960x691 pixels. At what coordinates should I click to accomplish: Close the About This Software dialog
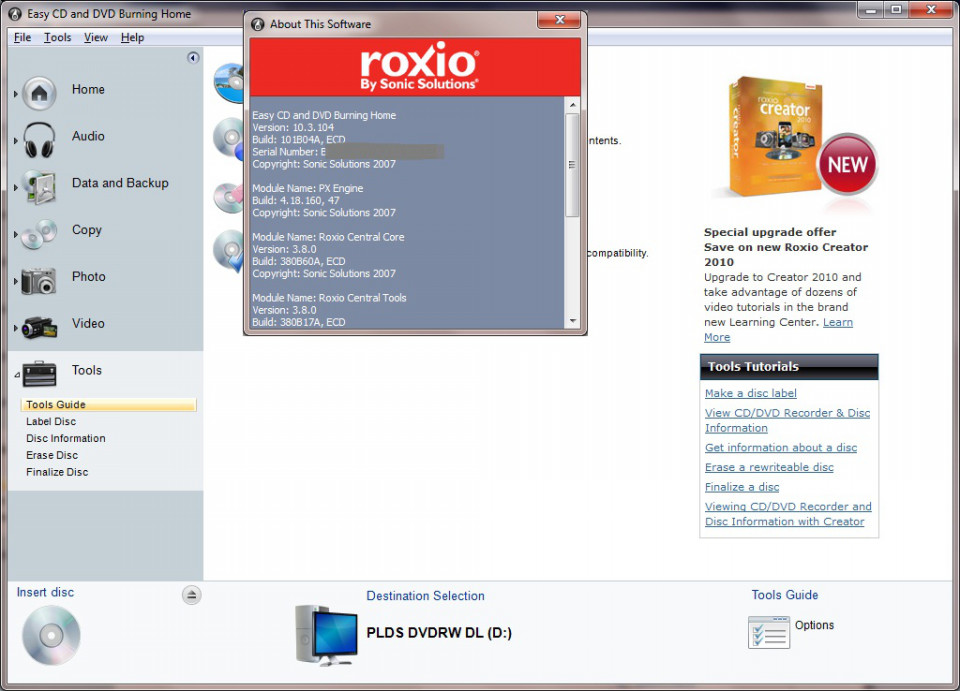tap(559, 20)
